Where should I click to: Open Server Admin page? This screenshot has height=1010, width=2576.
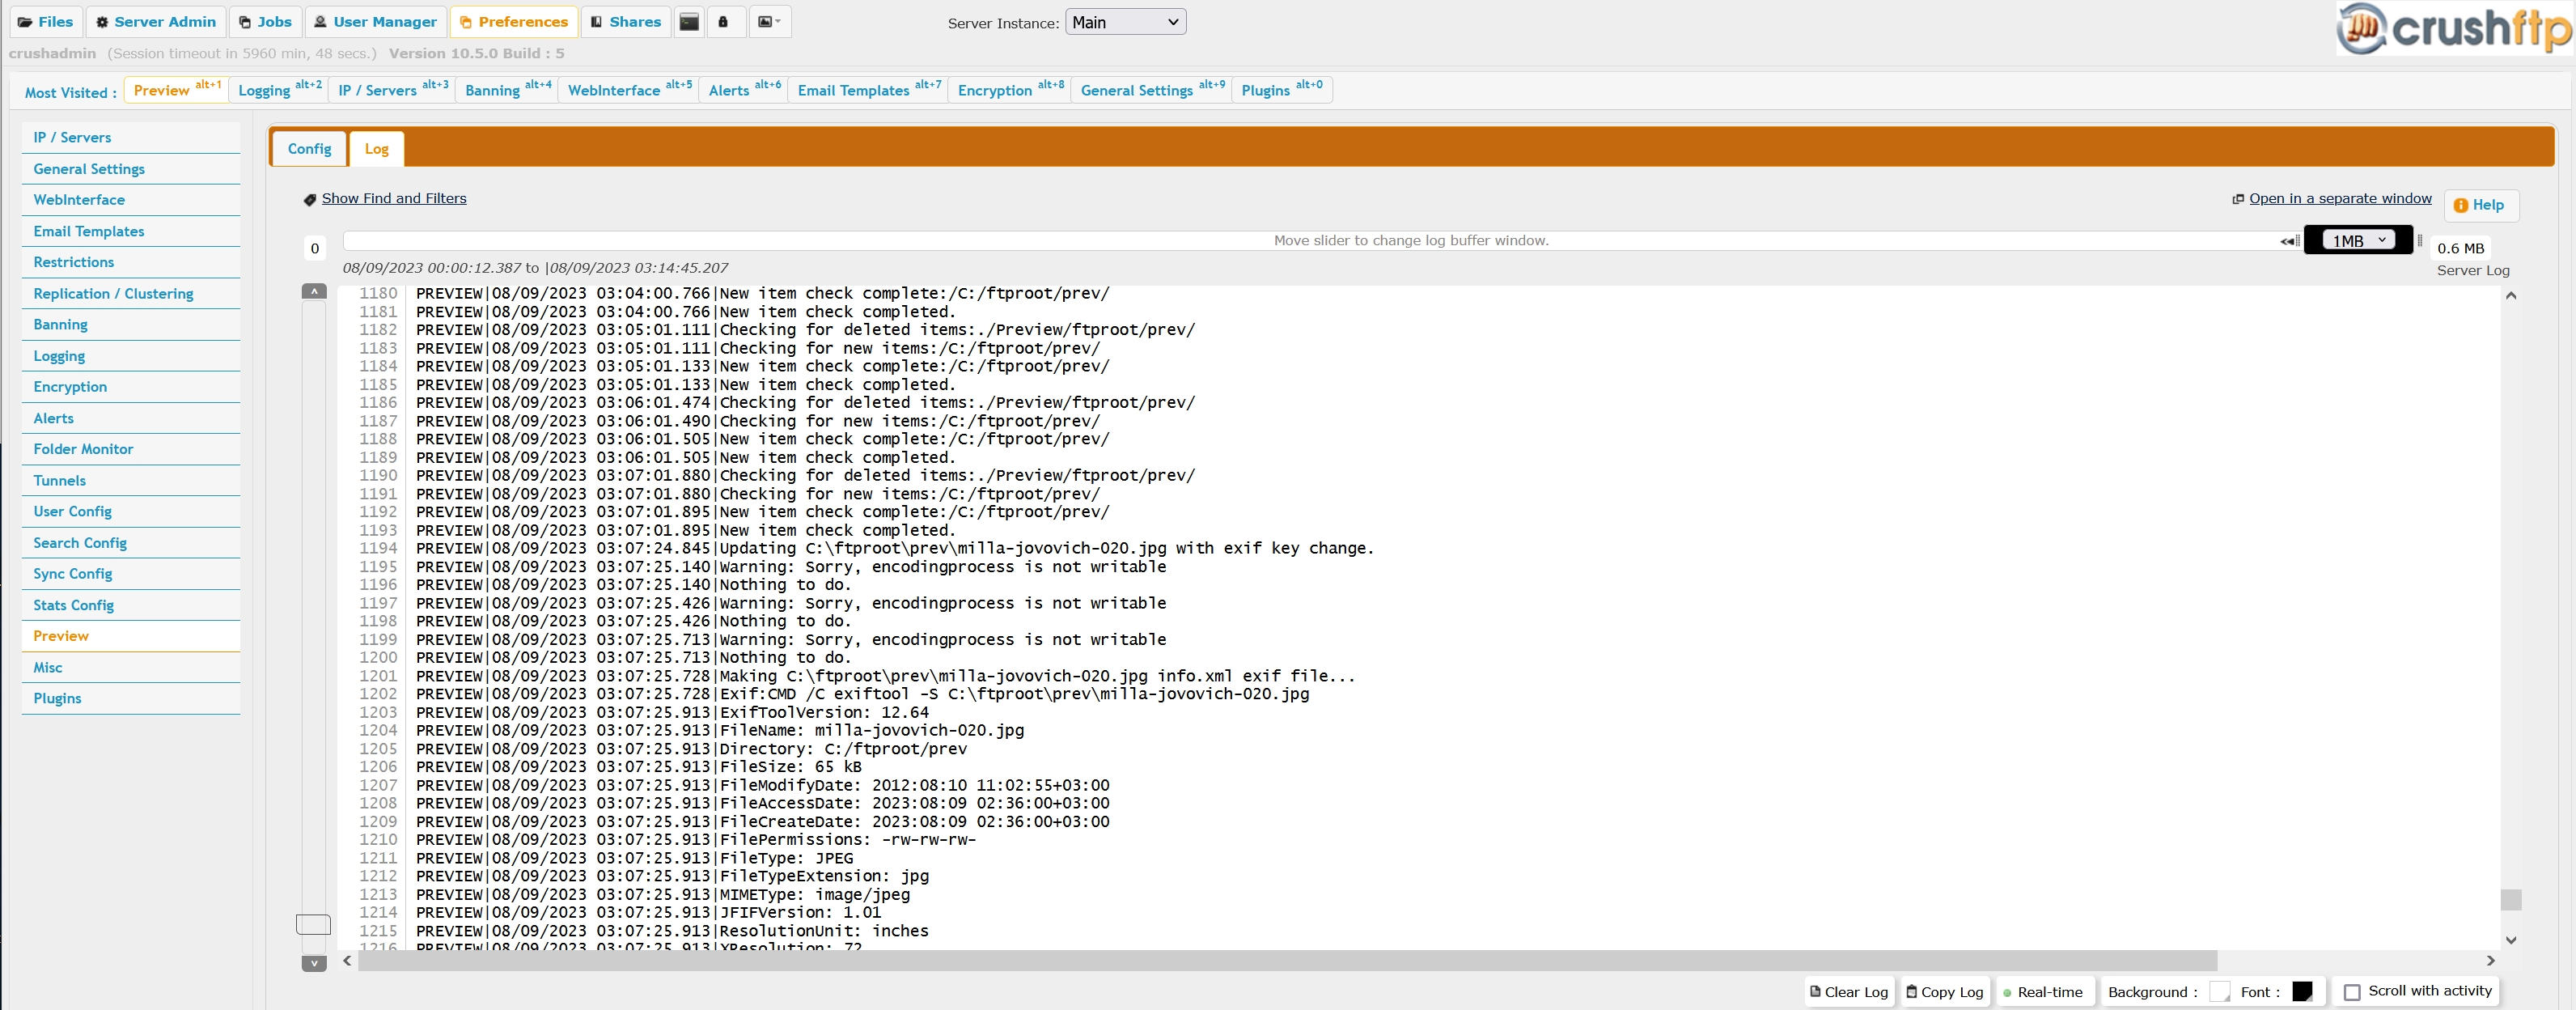pos(155,22)
